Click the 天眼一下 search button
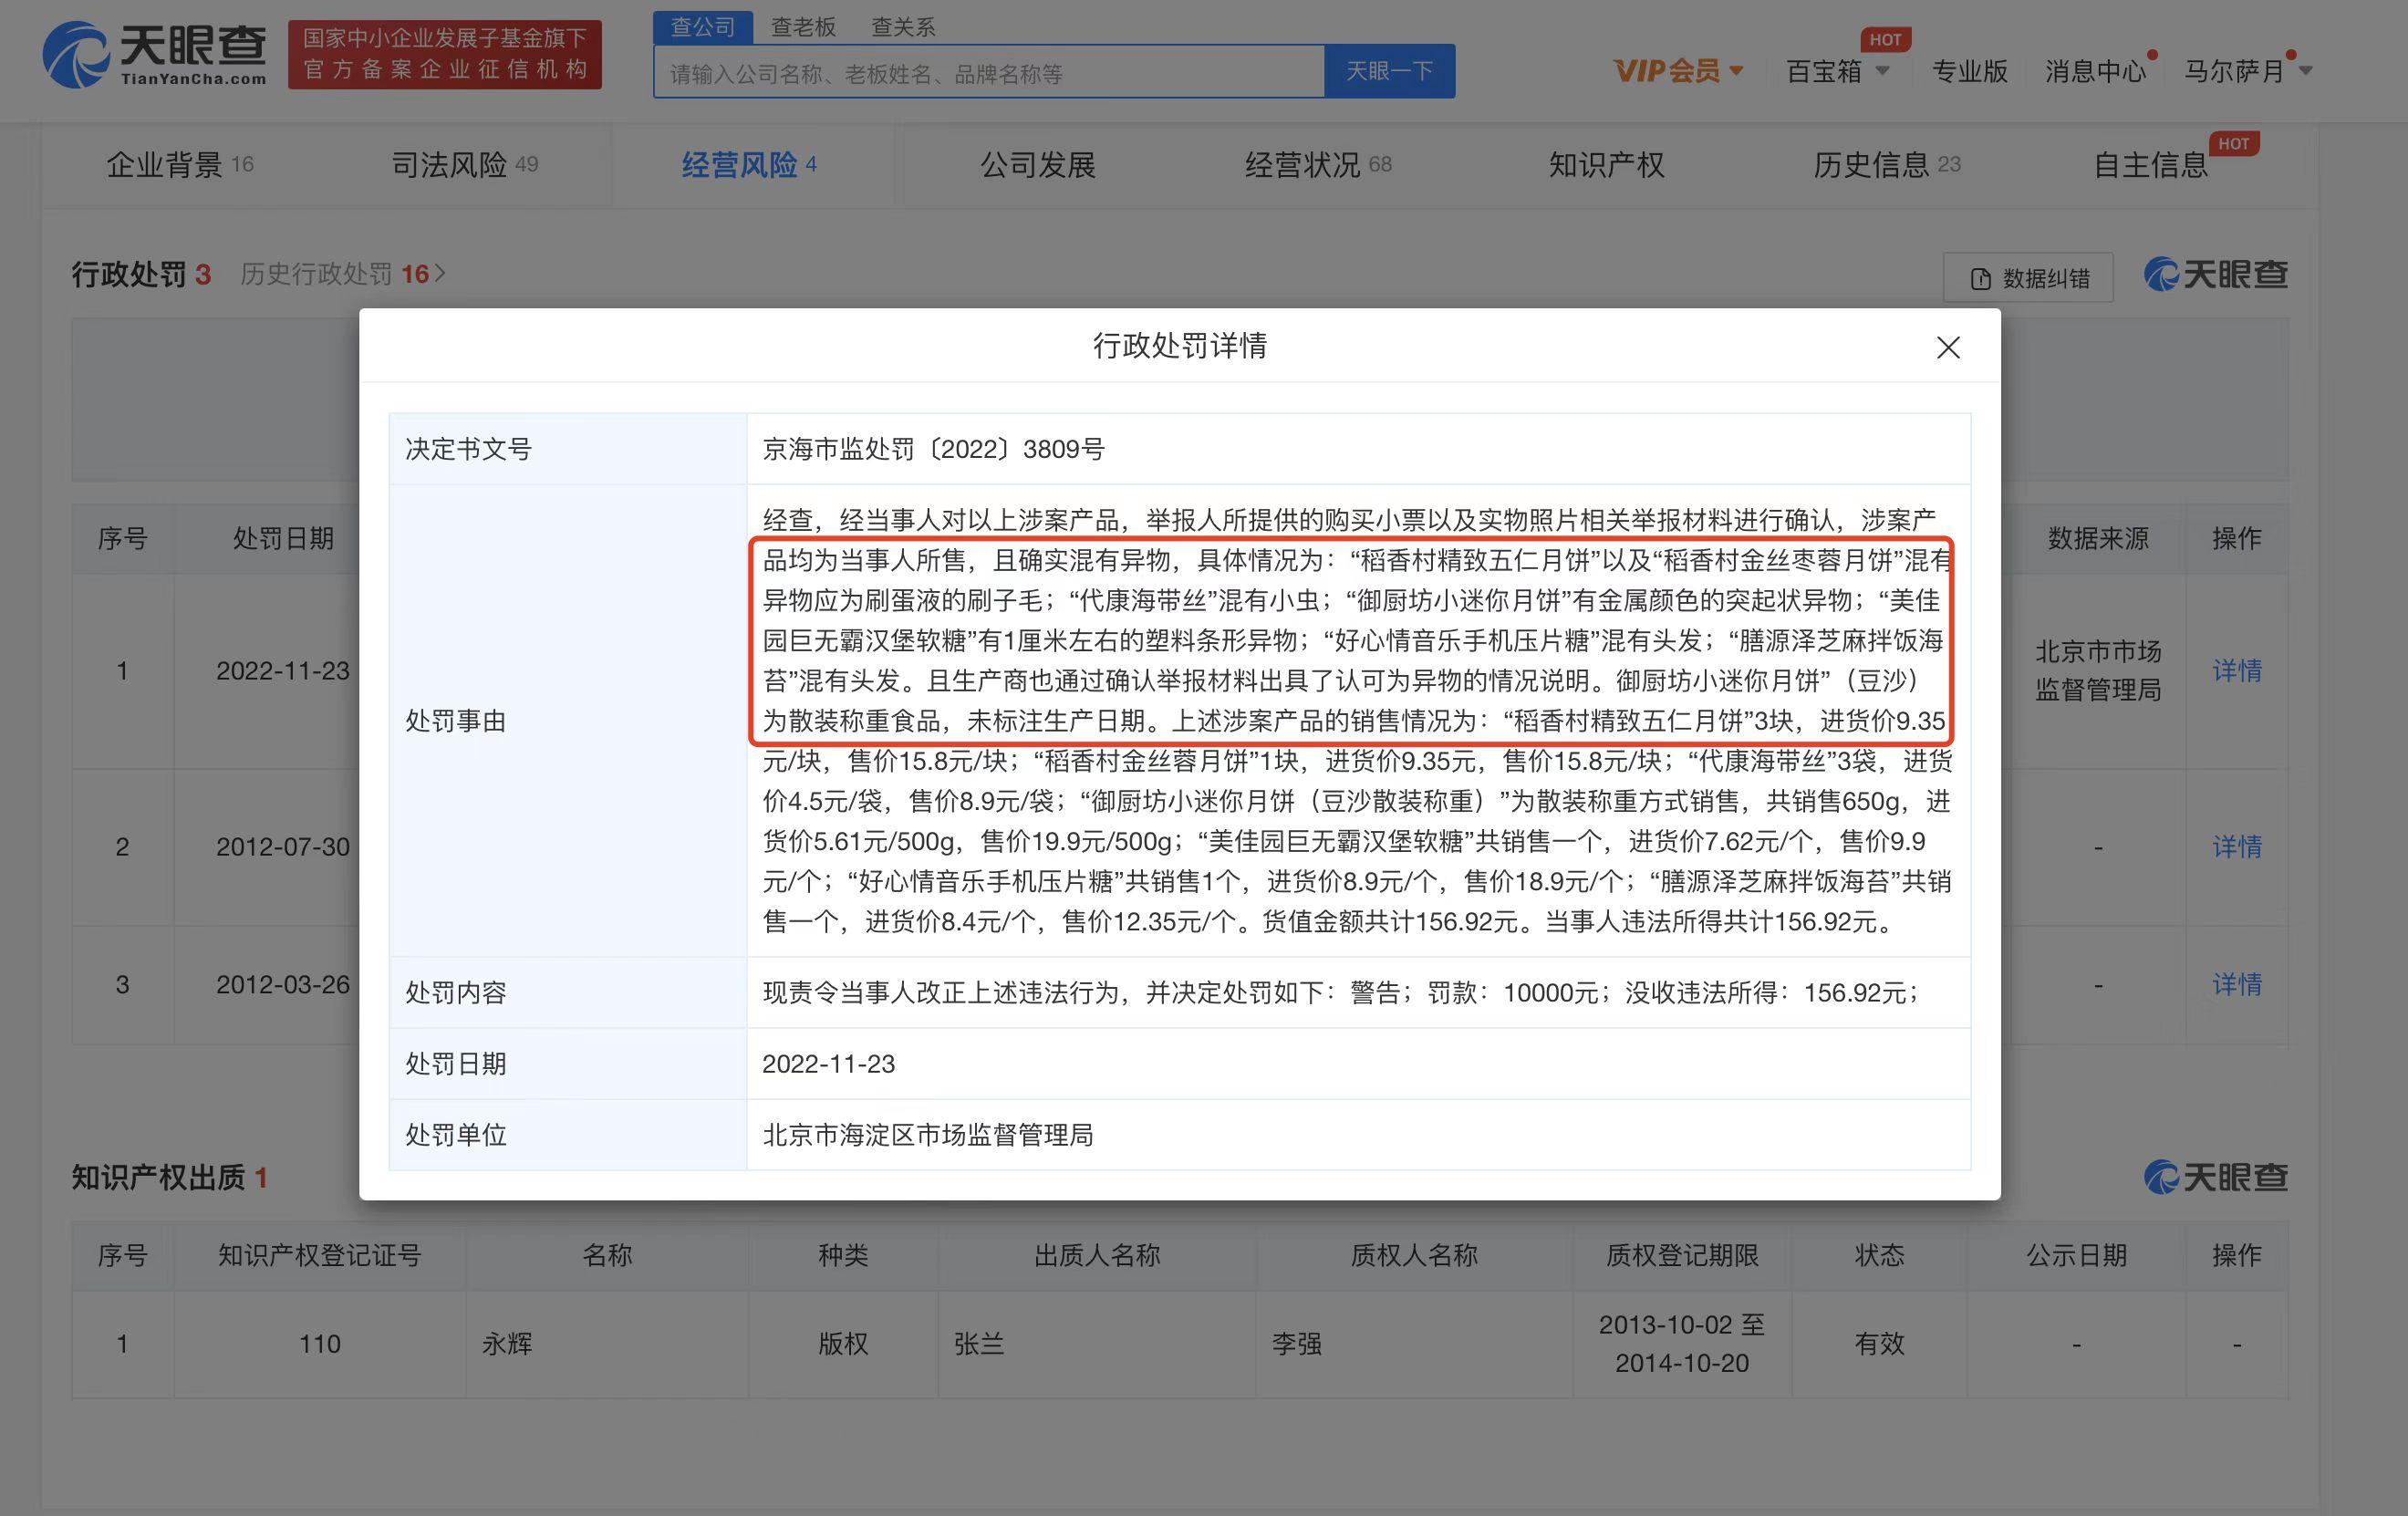2408x1516 pixels. point(1390,71)
